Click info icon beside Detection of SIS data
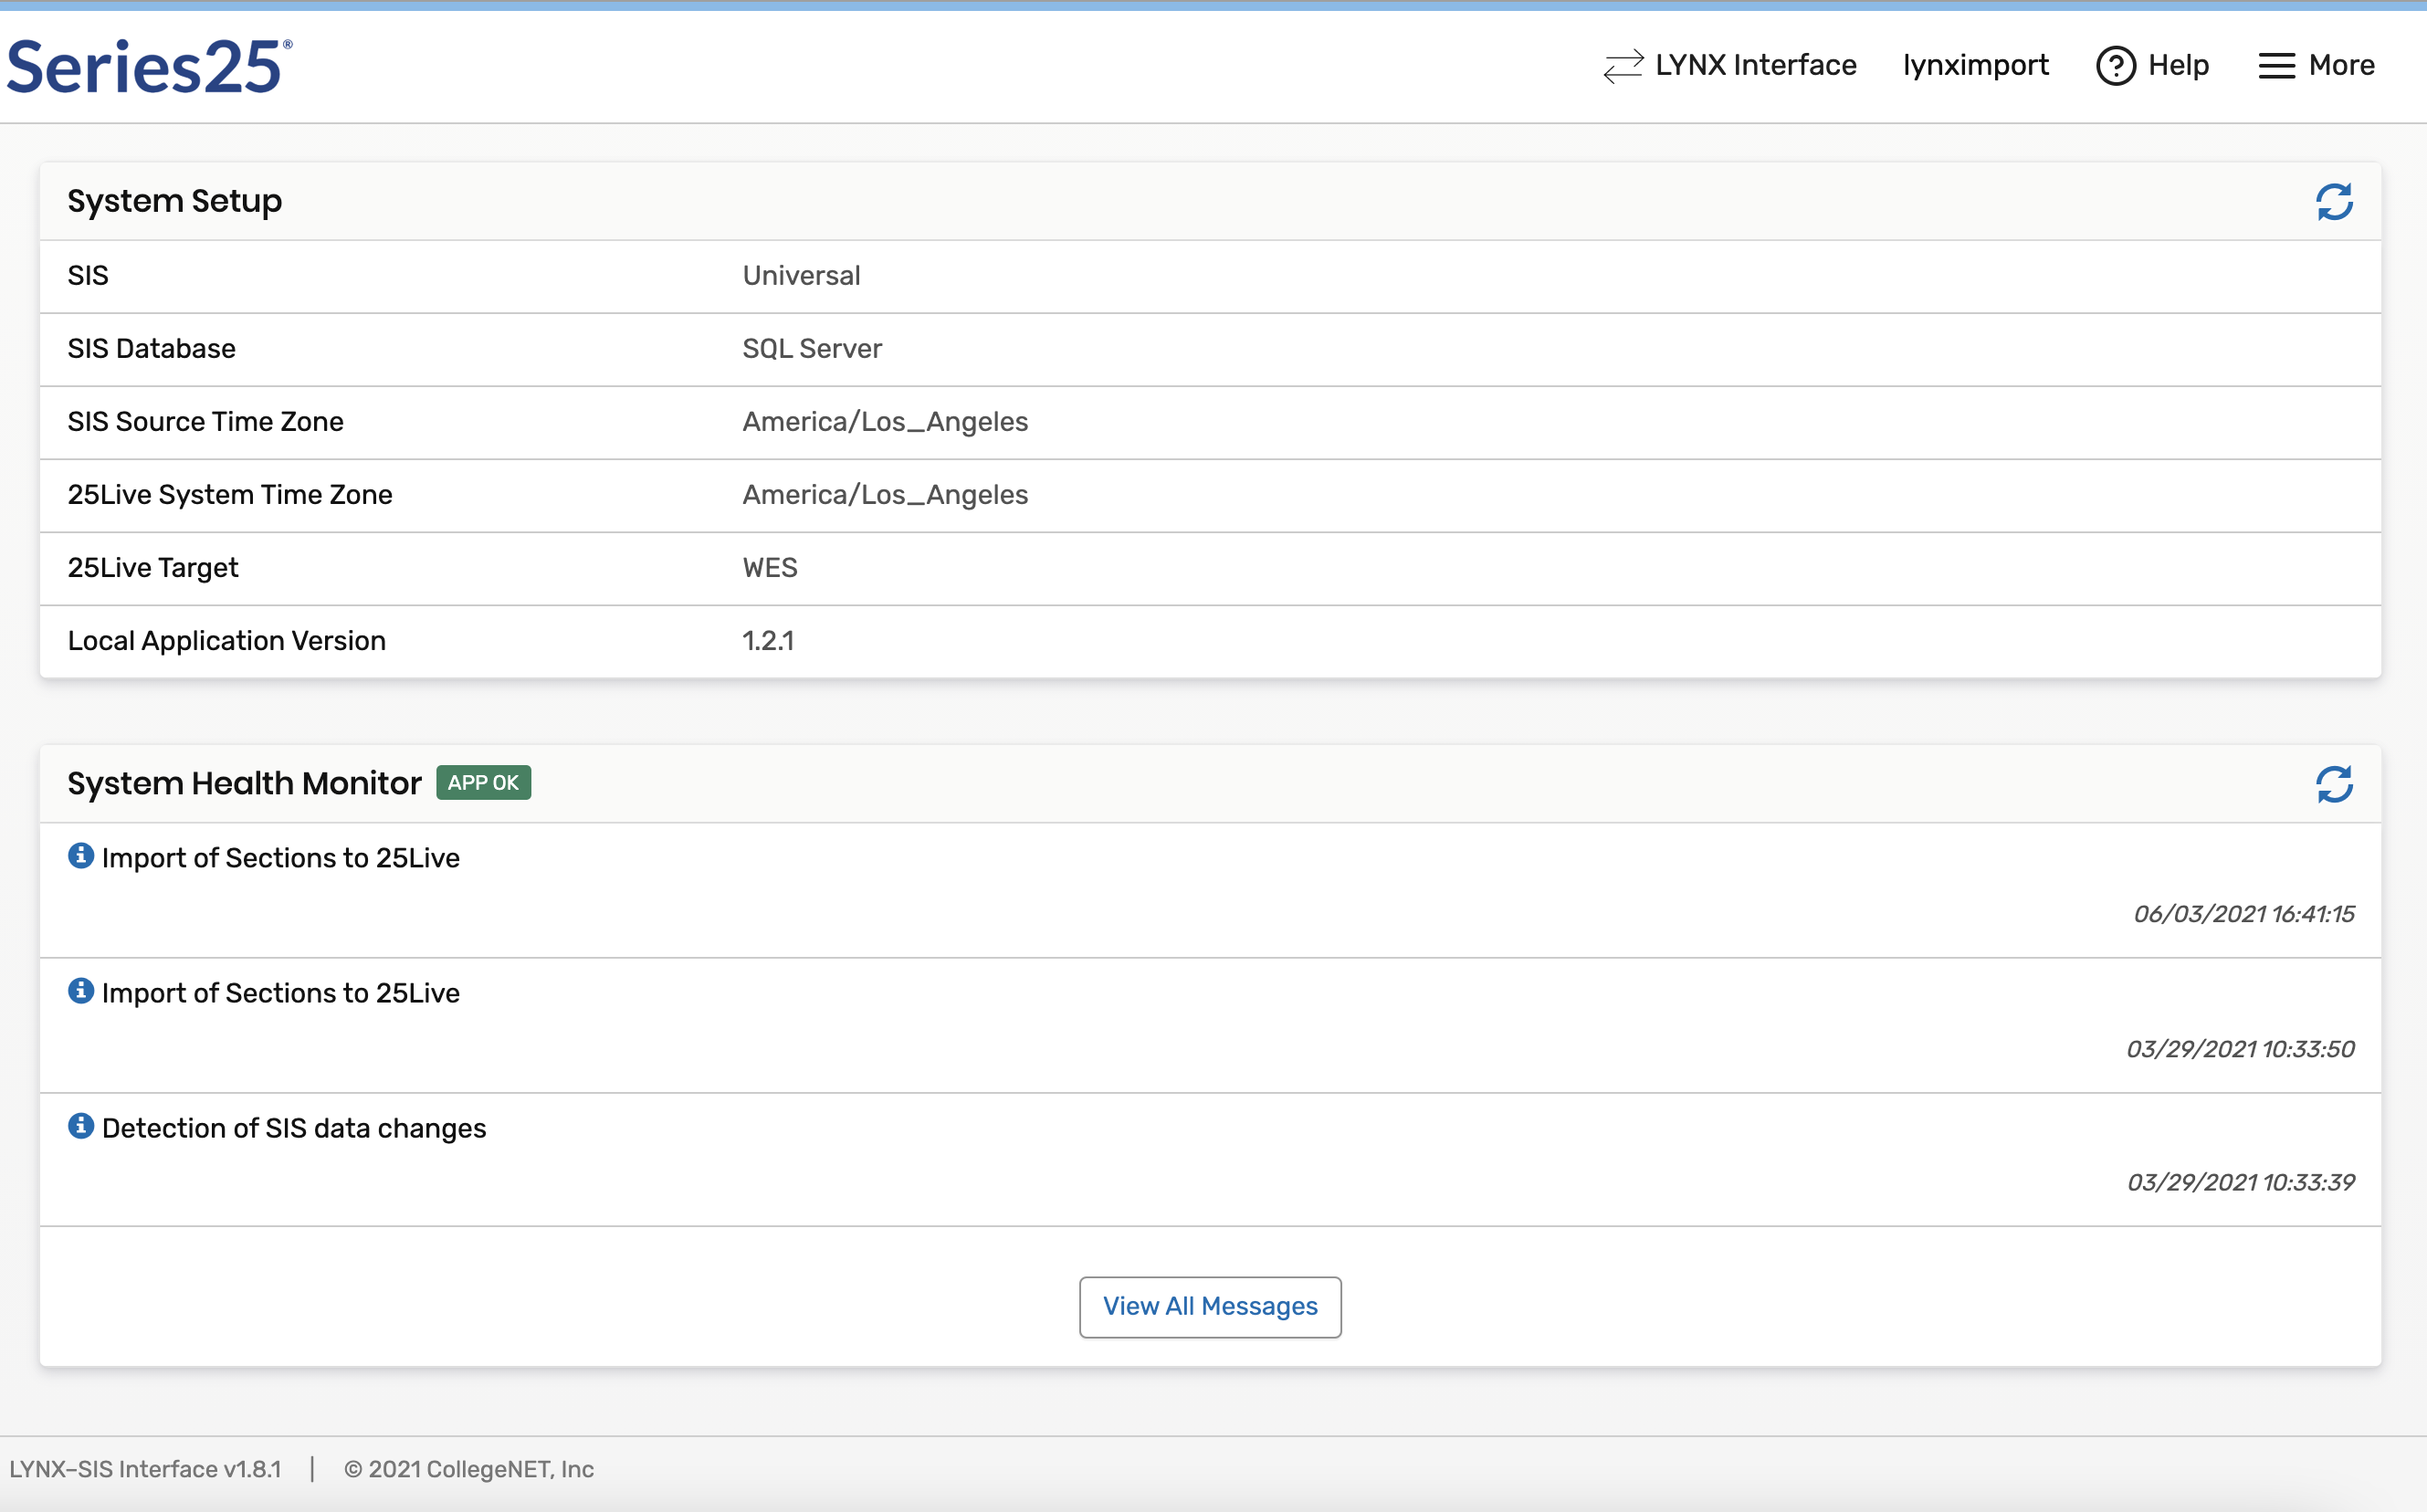The image size is (2427, 1512). [x=81, y=1126]
